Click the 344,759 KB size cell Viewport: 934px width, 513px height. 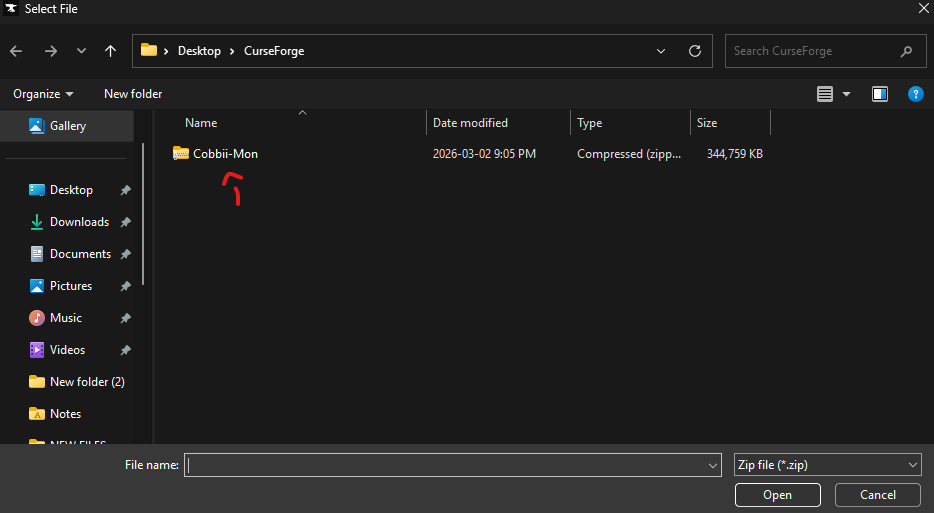tap(734, 154)
